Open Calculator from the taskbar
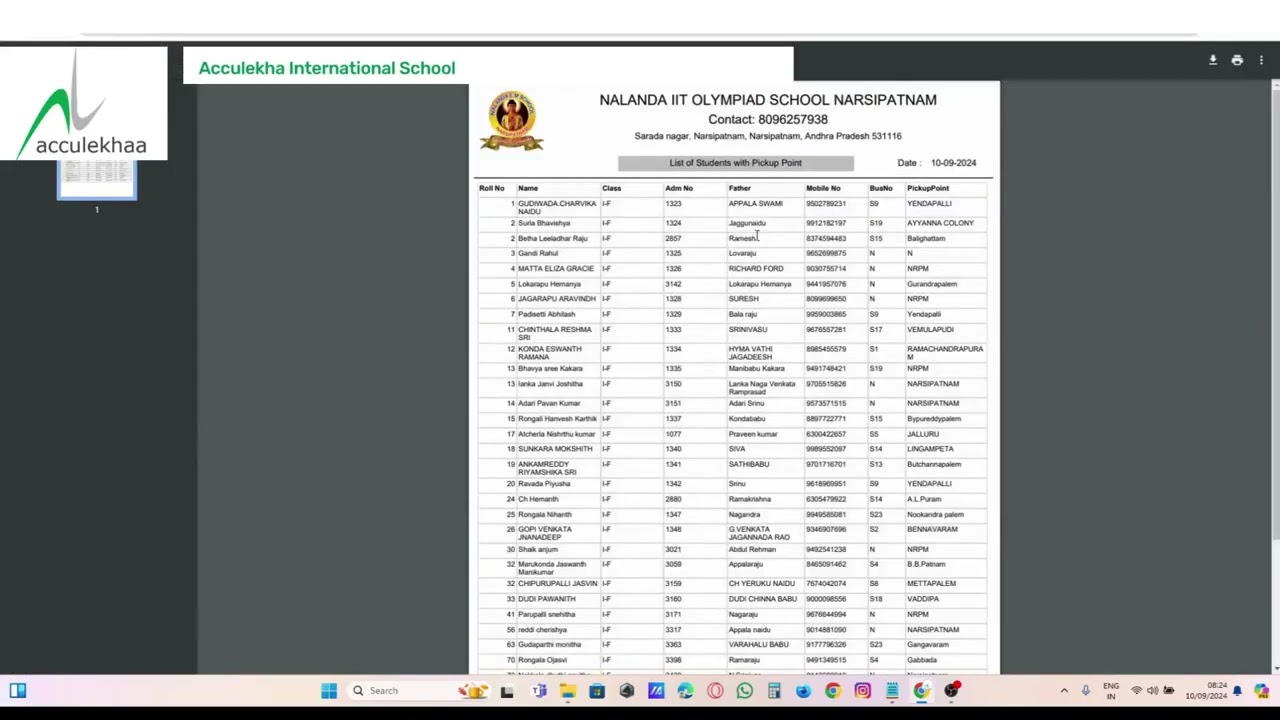This screenshot has width=1280, height=720. tap(774, 690)
